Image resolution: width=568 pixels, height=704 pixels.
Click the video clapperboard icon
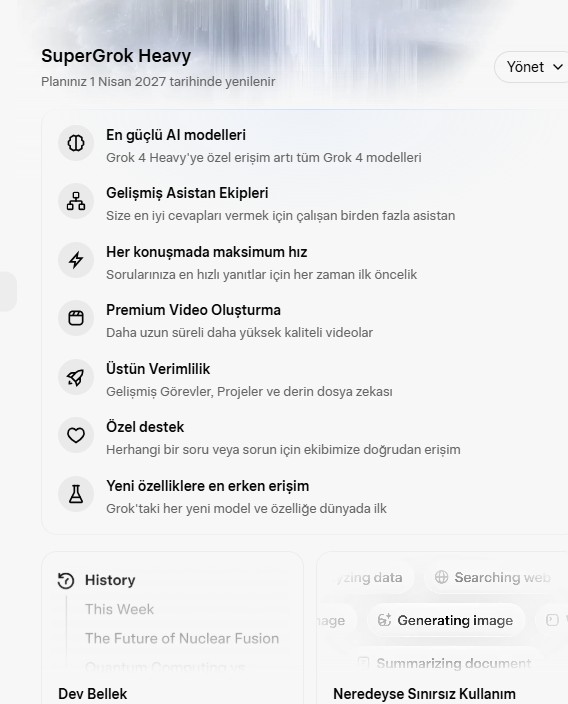coord(76,318)
